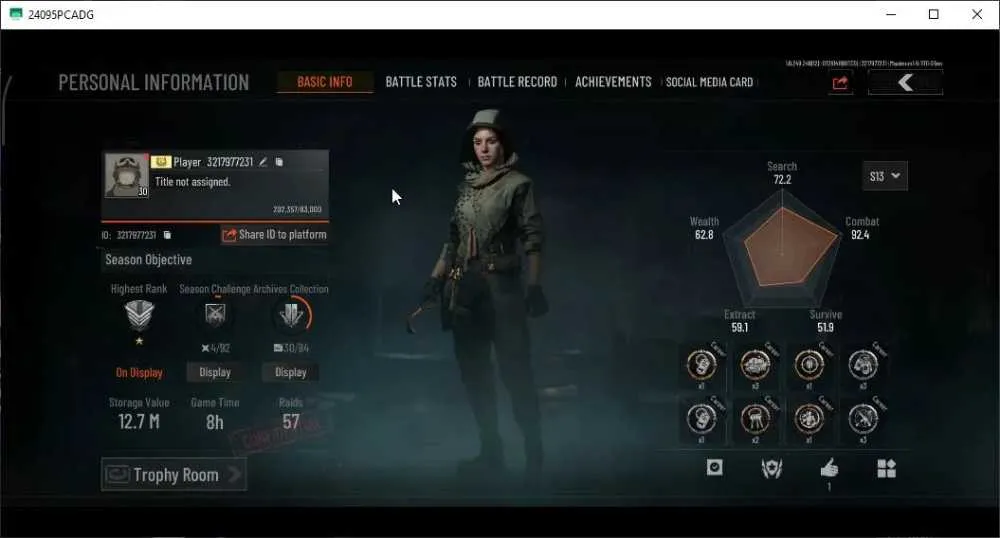Click the Season Objective header
Image resolution: width=1000 pixels, height=538 pixels.
click(x=149, y=259)
